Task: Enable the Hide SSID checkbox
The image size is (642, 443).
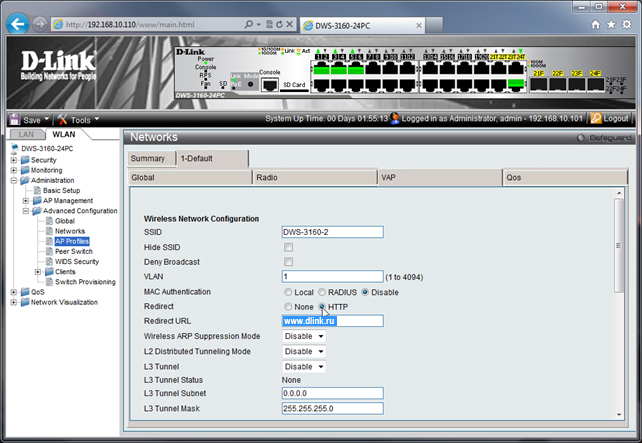Action: [x=288, y=247]
